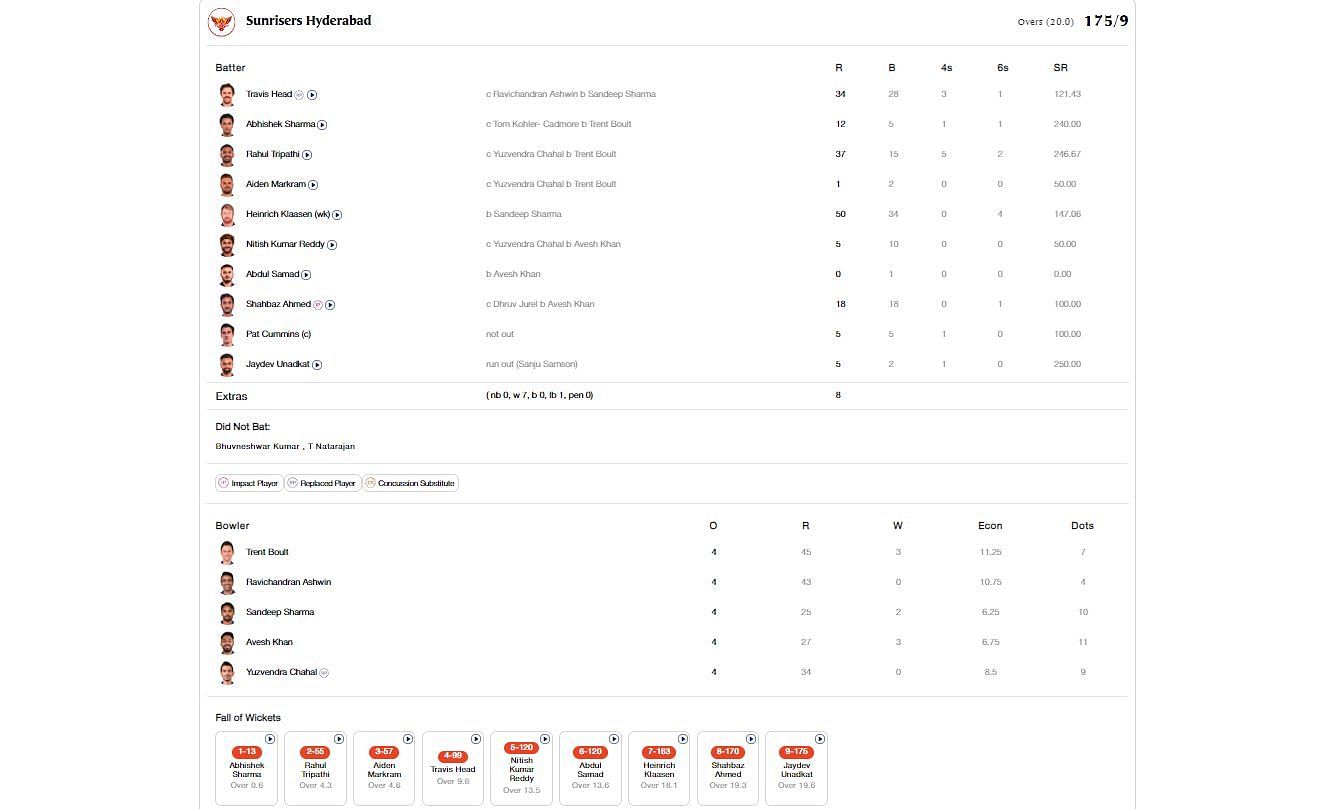Open Pat Cummins (c) name link

(x=278, y=334)
